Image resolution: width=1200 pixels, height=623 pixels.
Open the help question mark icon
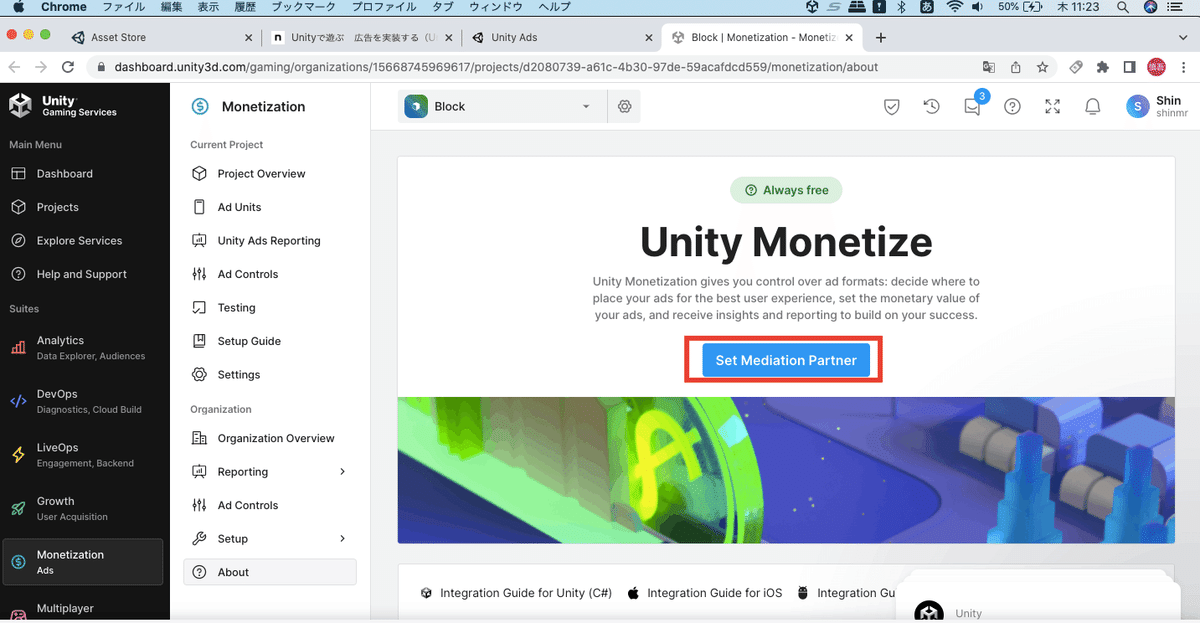tap(1012, 106)
